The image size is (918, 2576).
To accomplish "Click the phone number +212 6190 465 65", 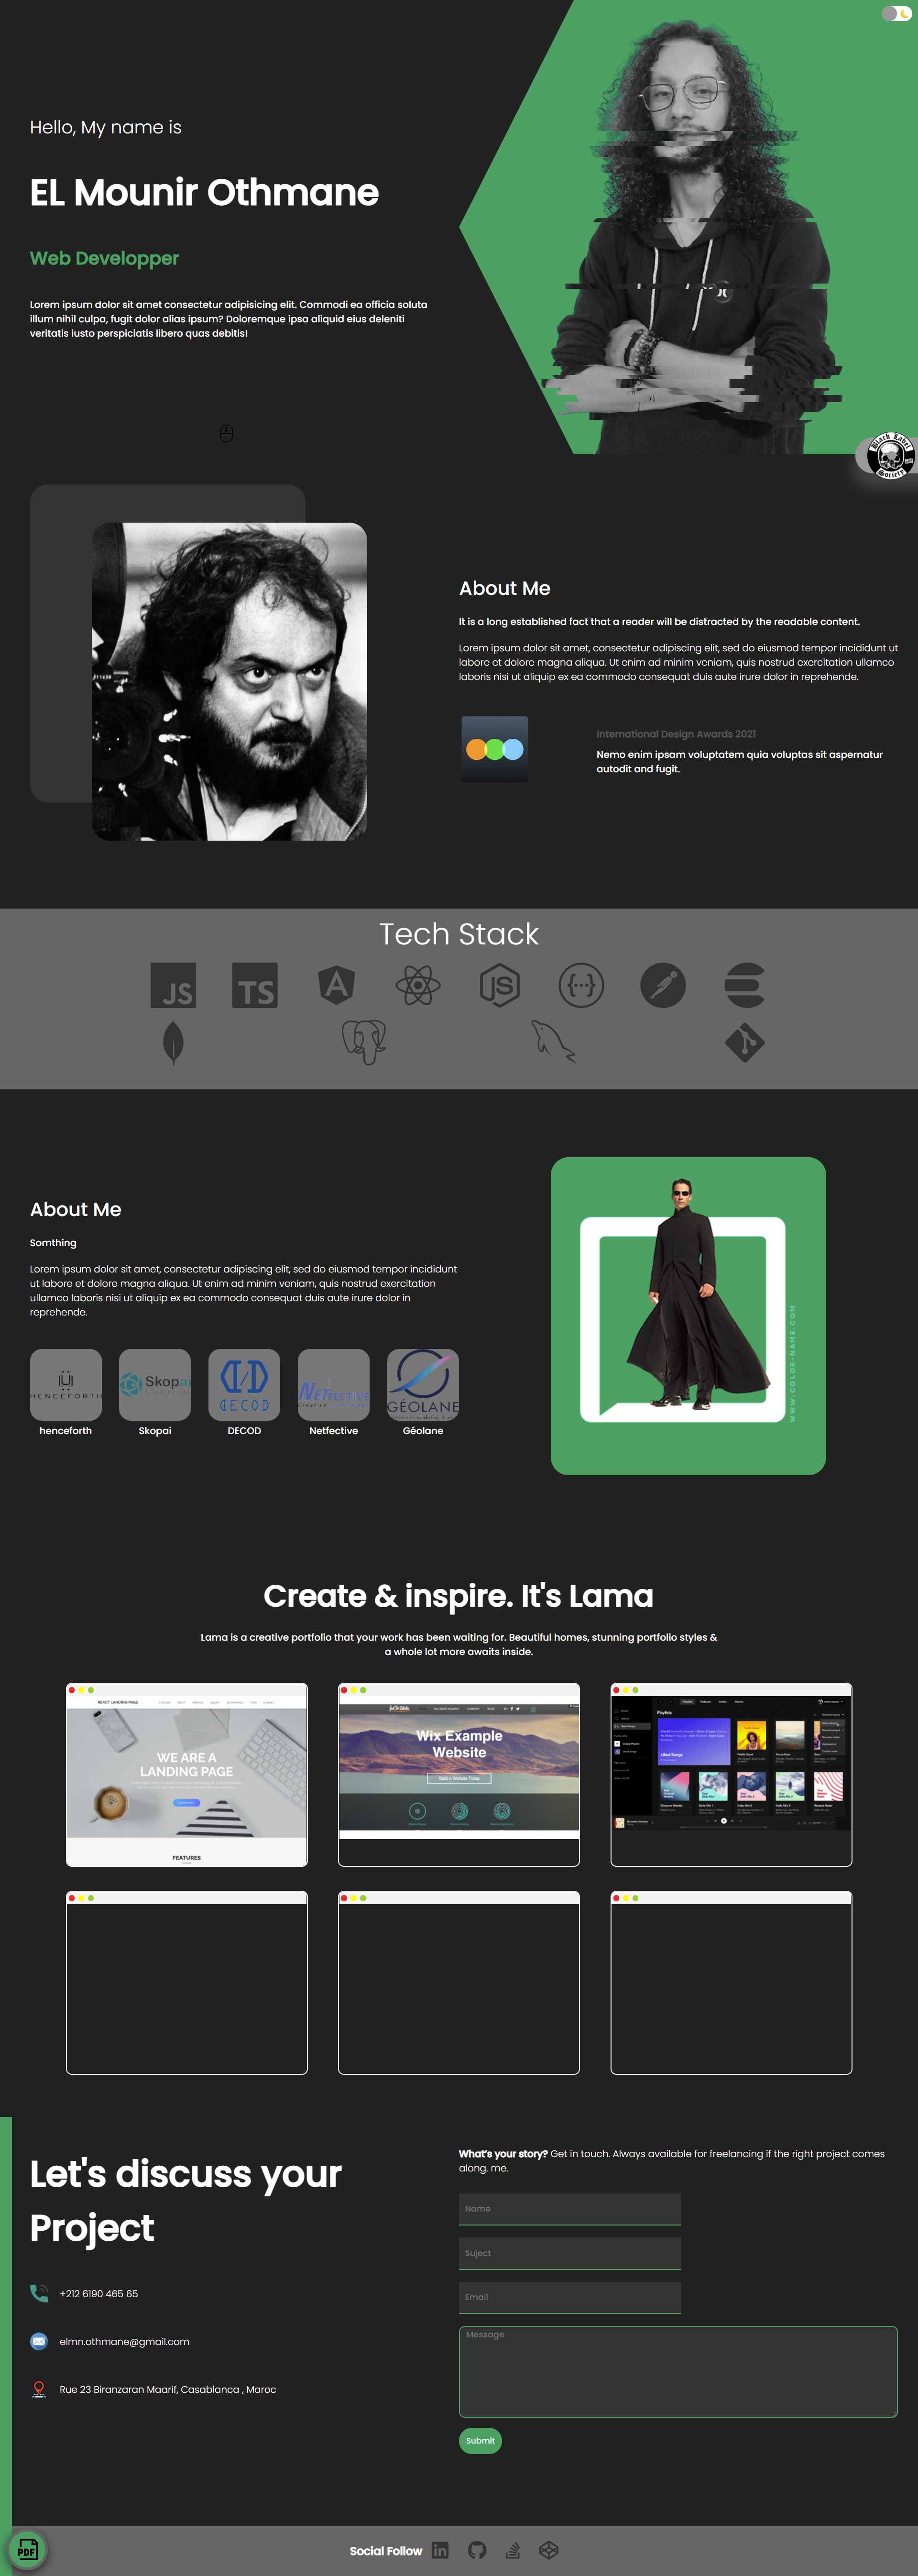I will 99,2294.
